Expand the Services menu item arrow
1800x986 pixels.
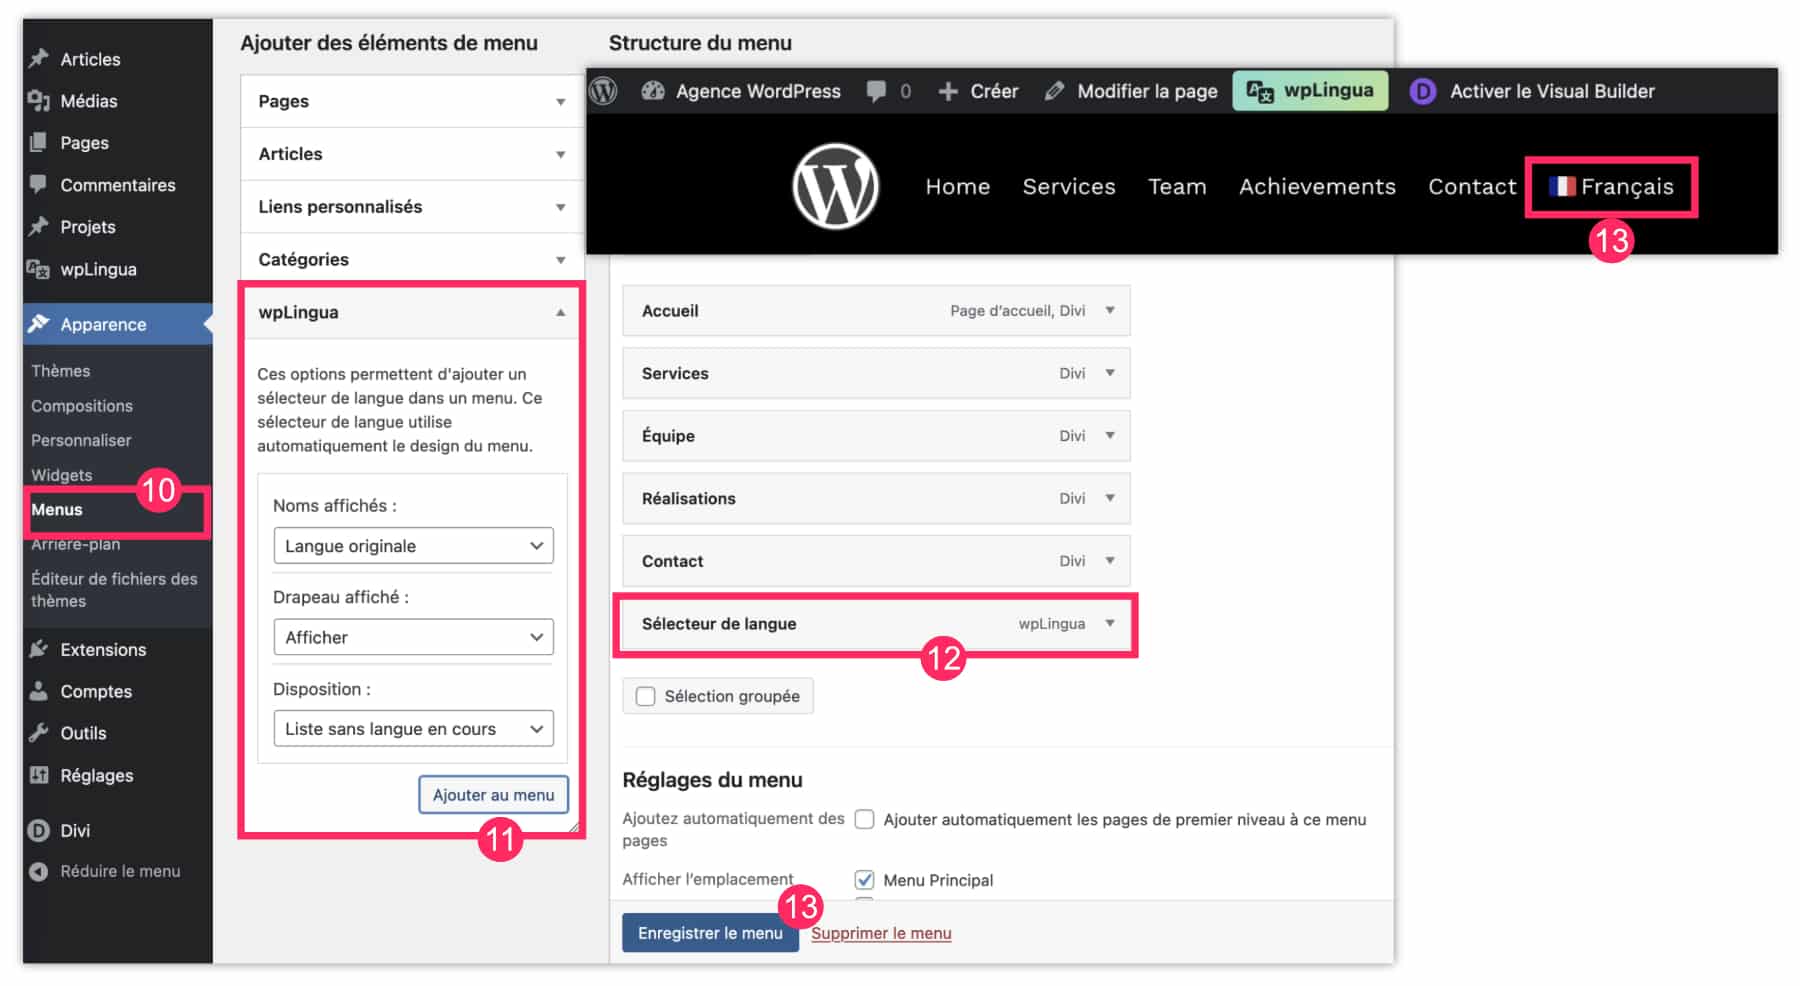1110,373
